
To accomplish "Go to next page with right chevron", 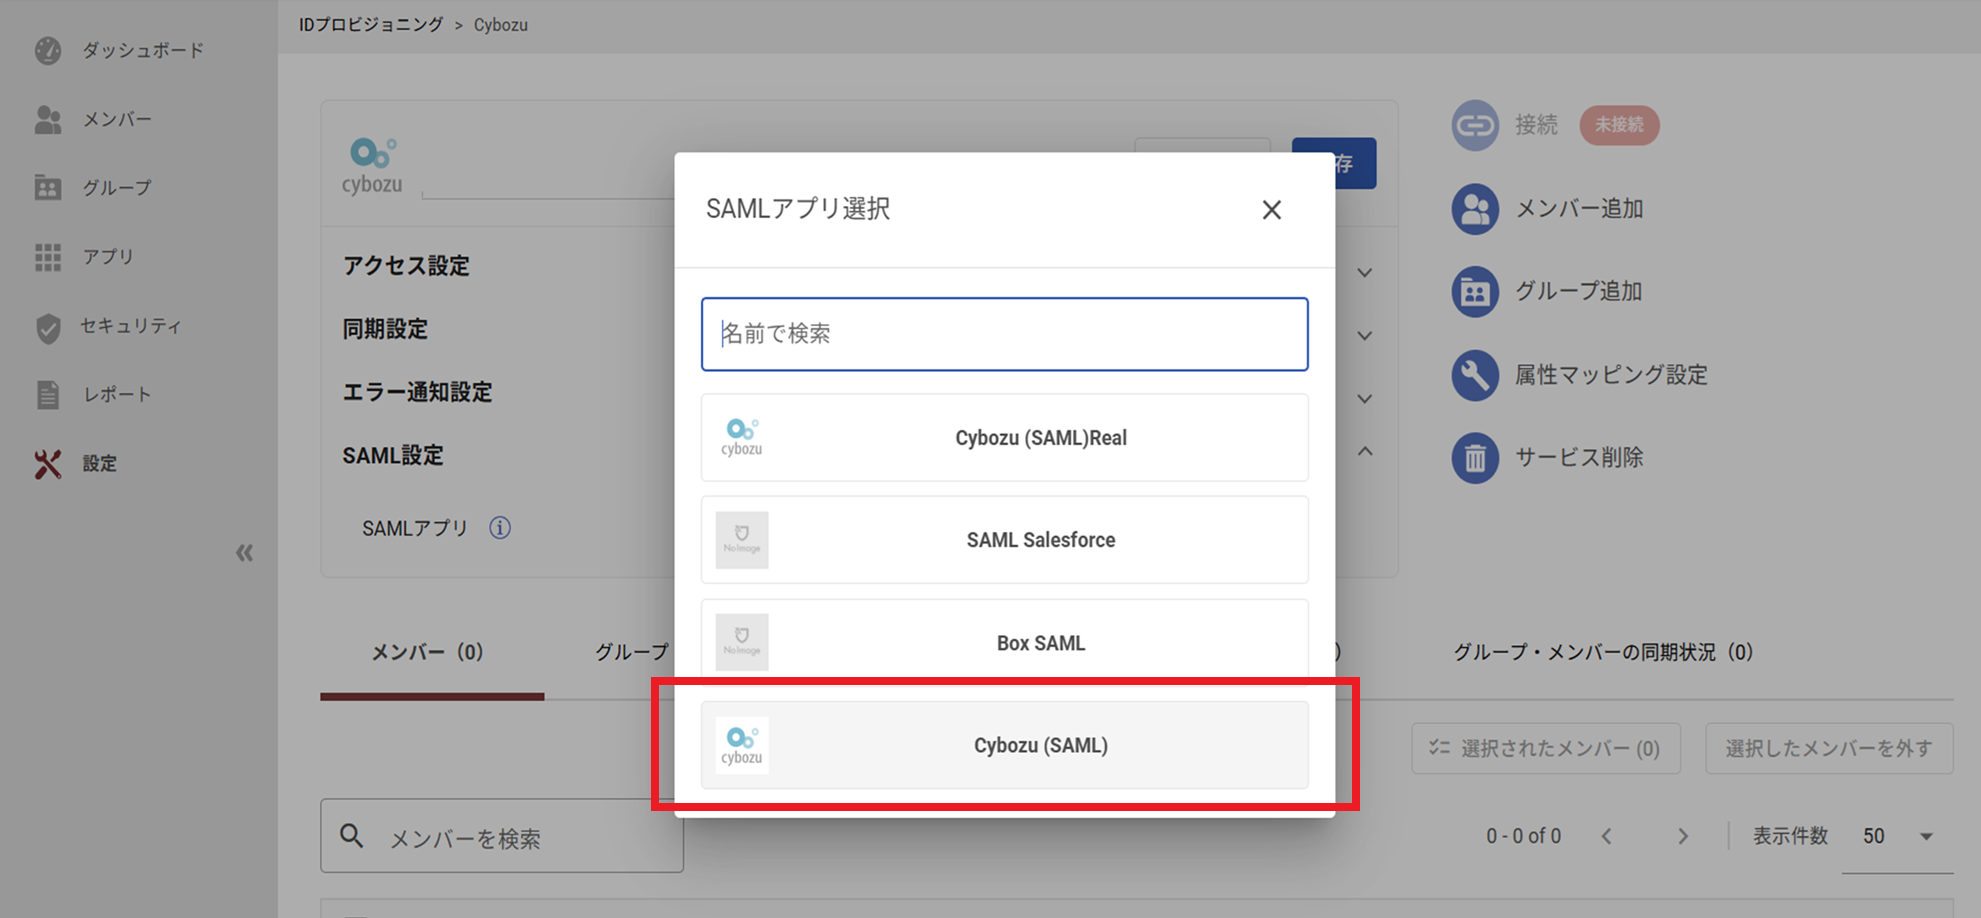I will 1683,836.
